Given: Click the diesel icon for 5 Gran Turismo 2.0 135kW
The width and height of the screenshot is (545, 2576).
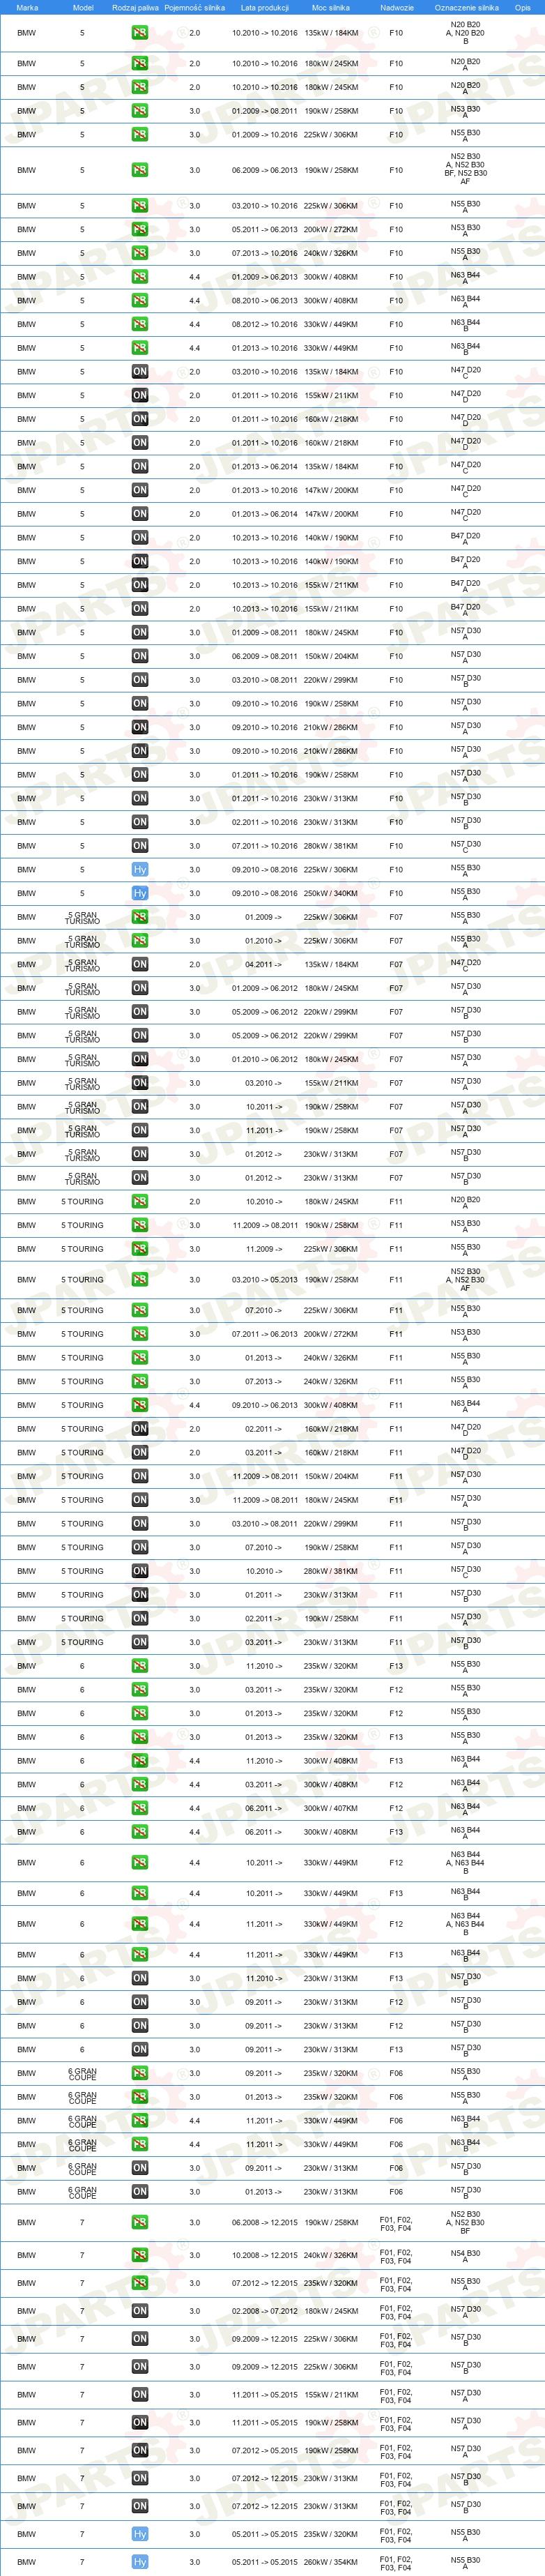Looking at the screenshot, I should point(140,964).
